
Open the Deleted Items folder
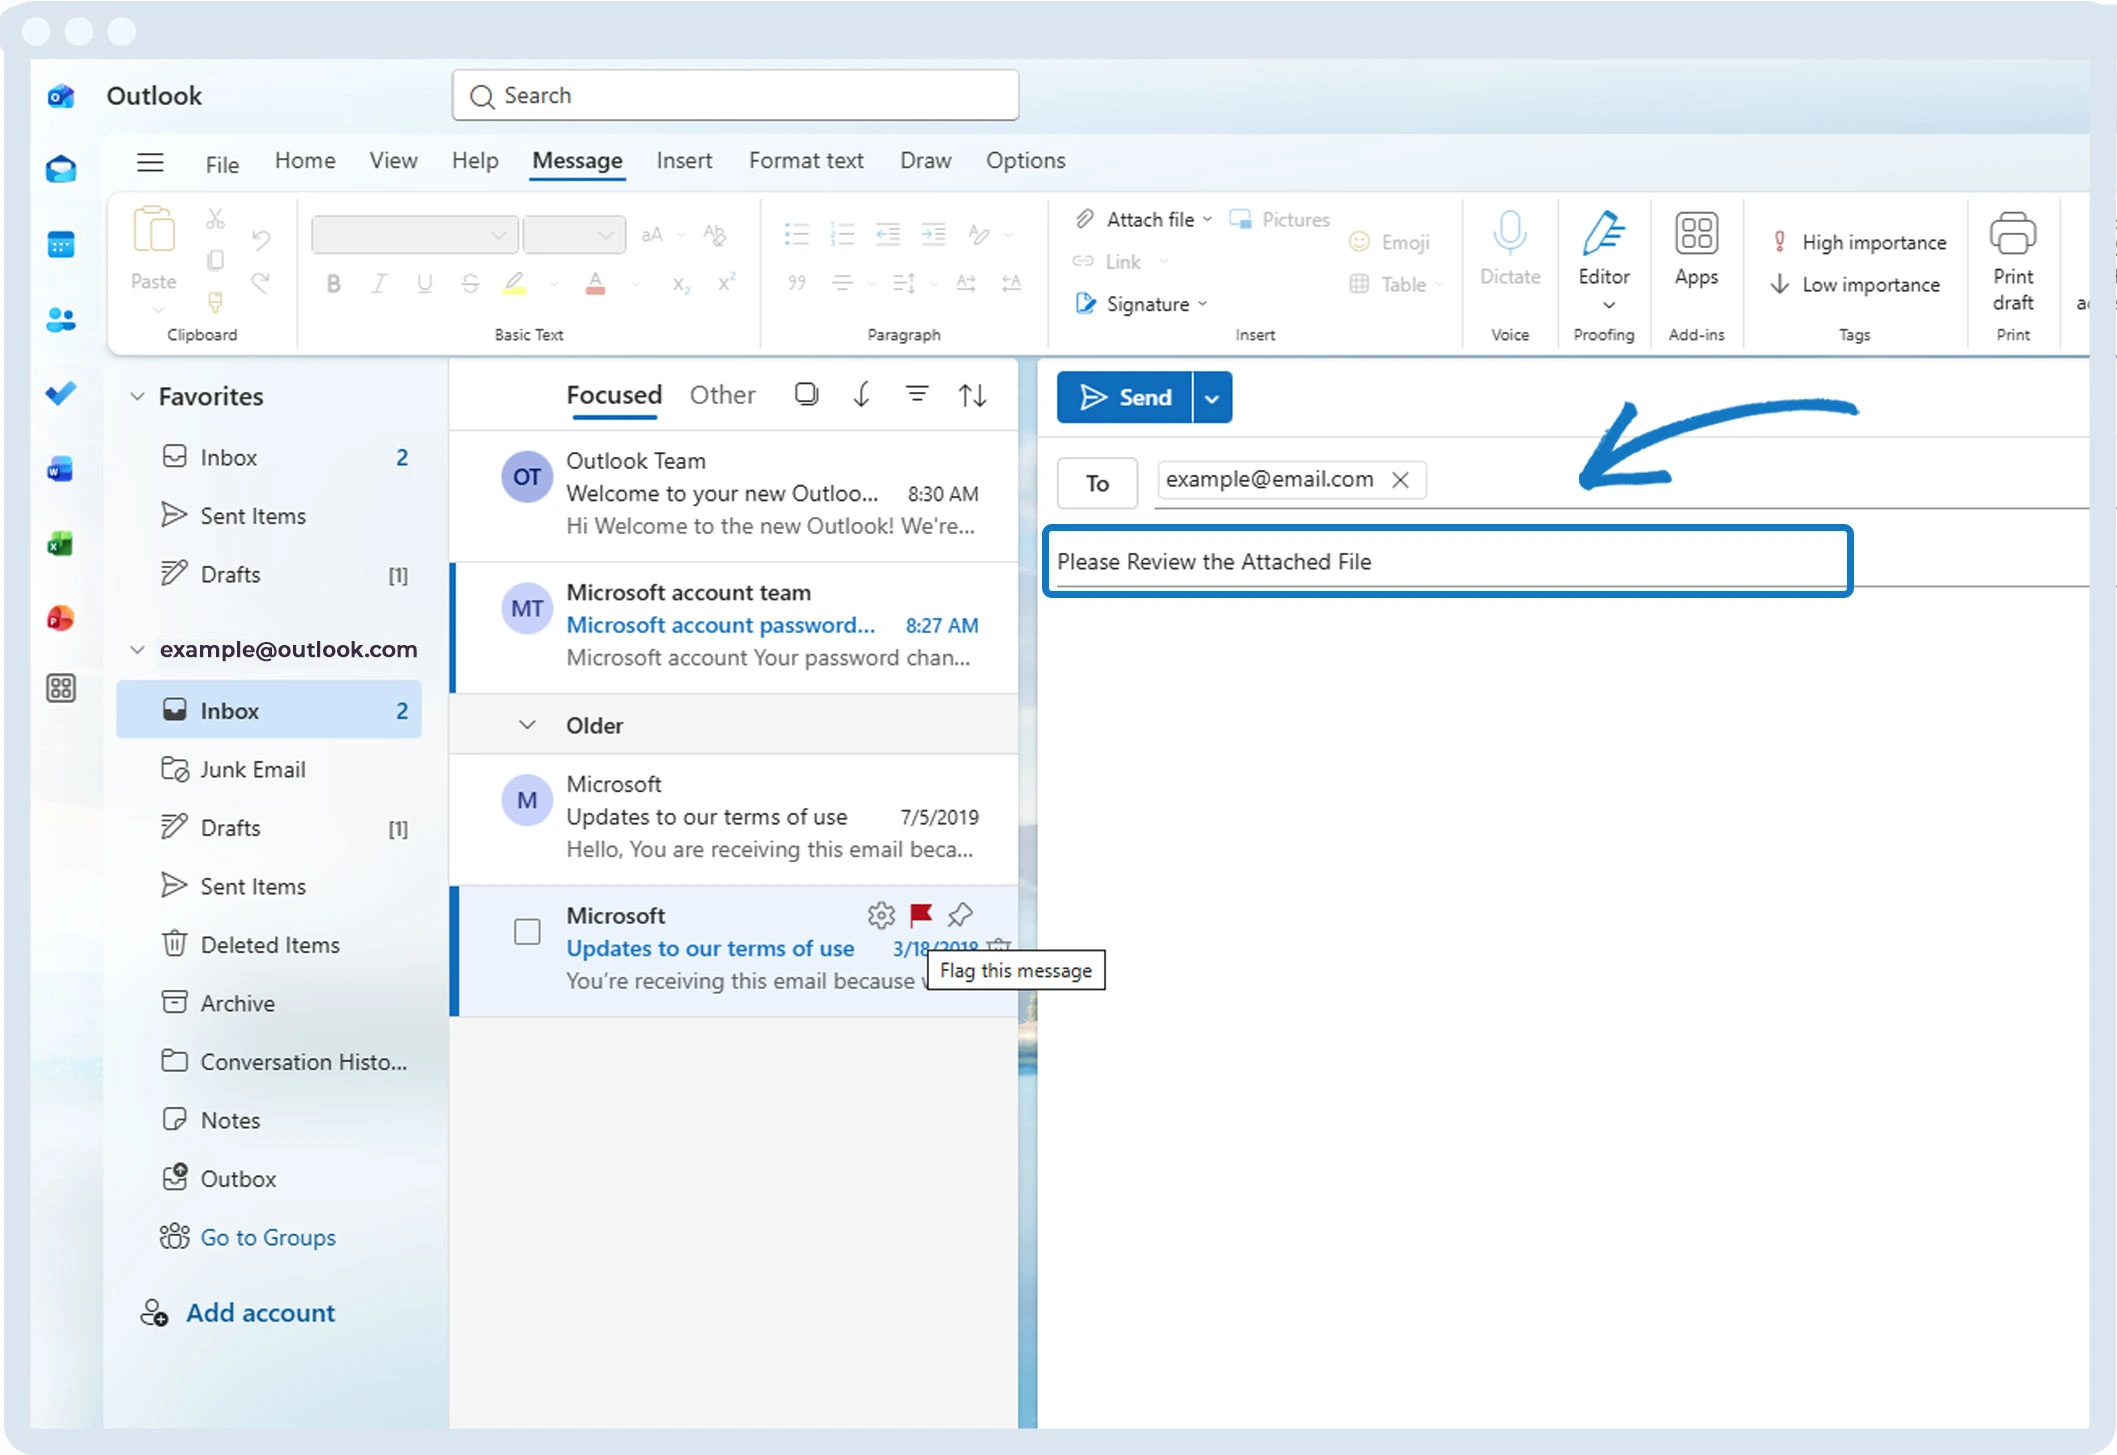tap(269, 945)
